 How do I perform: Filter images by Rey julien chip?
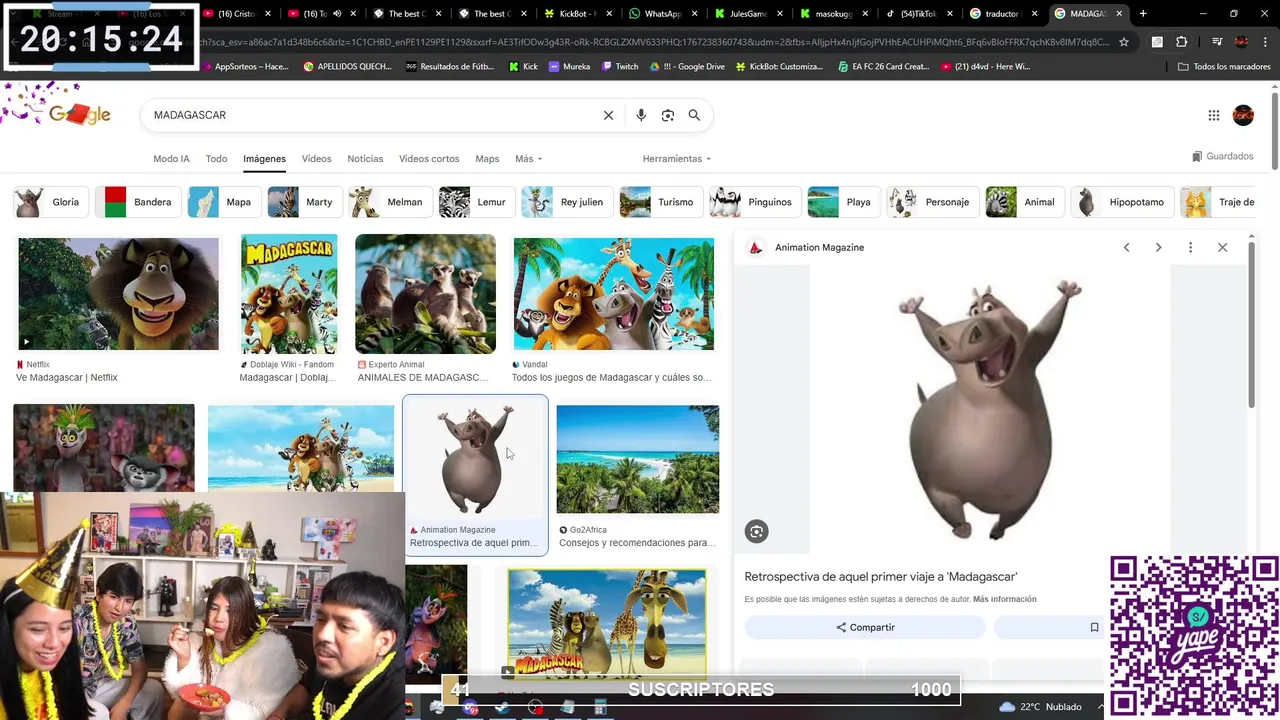[566, 202]
